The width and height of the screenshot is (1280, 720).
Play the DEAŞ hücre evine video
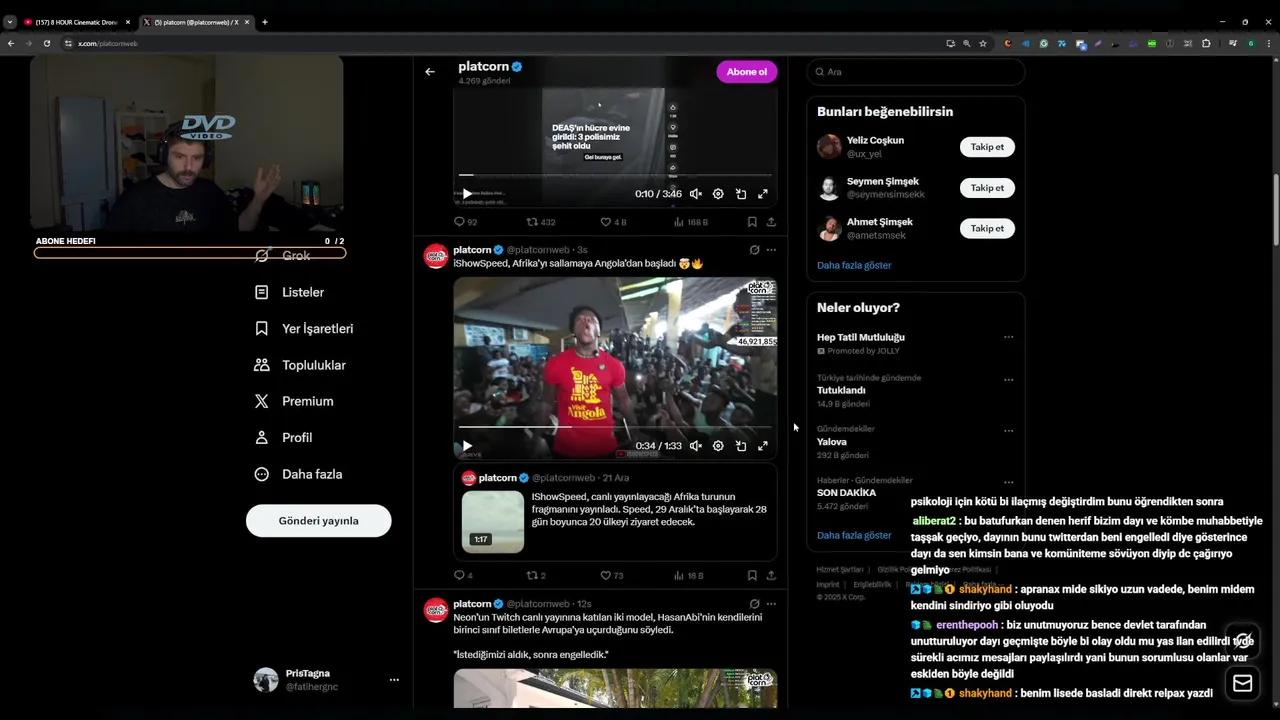click(466, 194)
